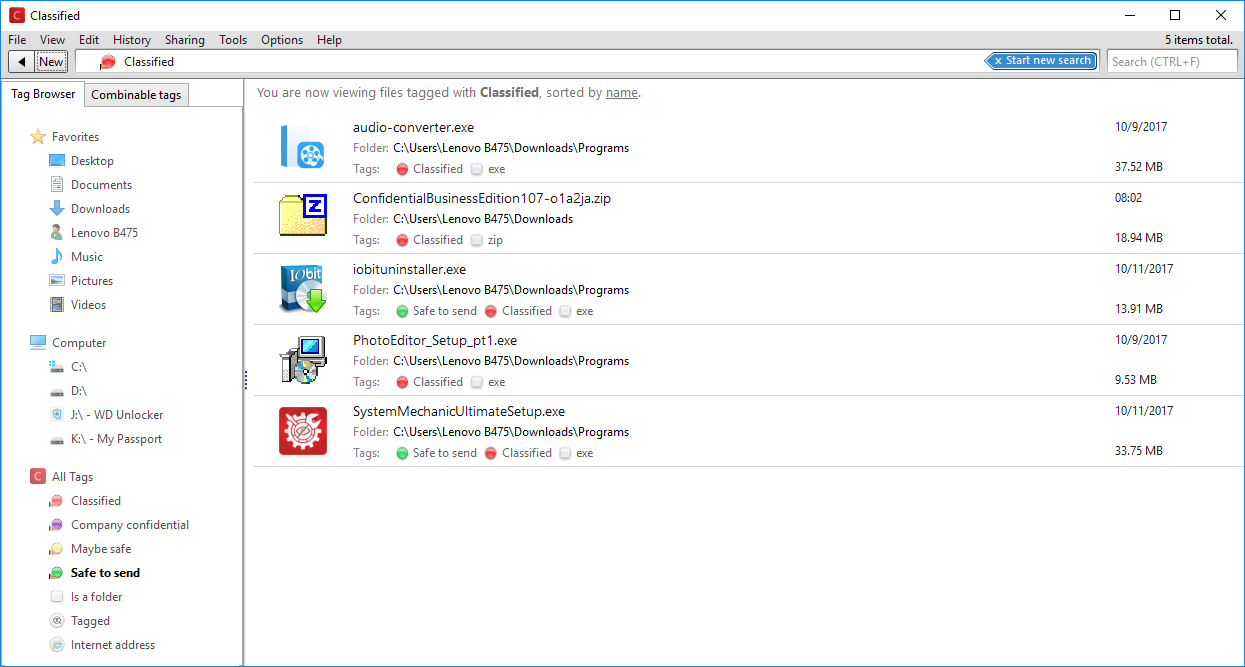This screenshot has height=667, width=1245.
Task: Toggle the zip tag checkbox on ConfidentialBusinessEdition
Action: [x=477, y=240]
